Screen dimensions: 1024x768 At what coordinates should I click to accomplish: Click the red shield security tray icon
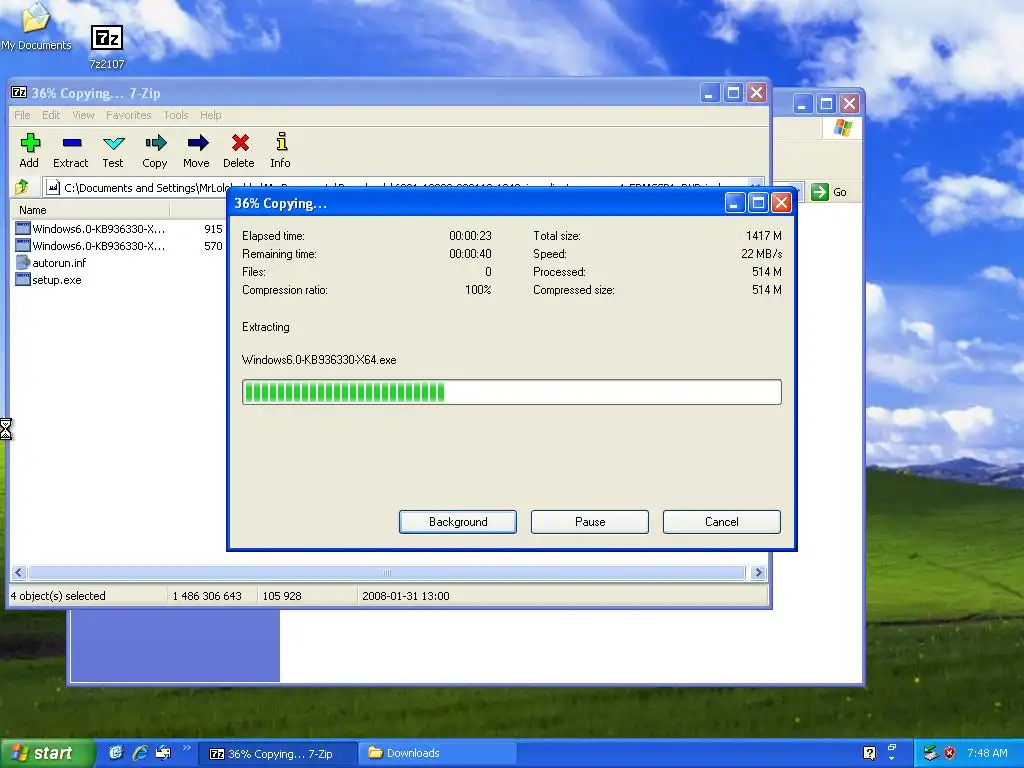tap(949, 753)
